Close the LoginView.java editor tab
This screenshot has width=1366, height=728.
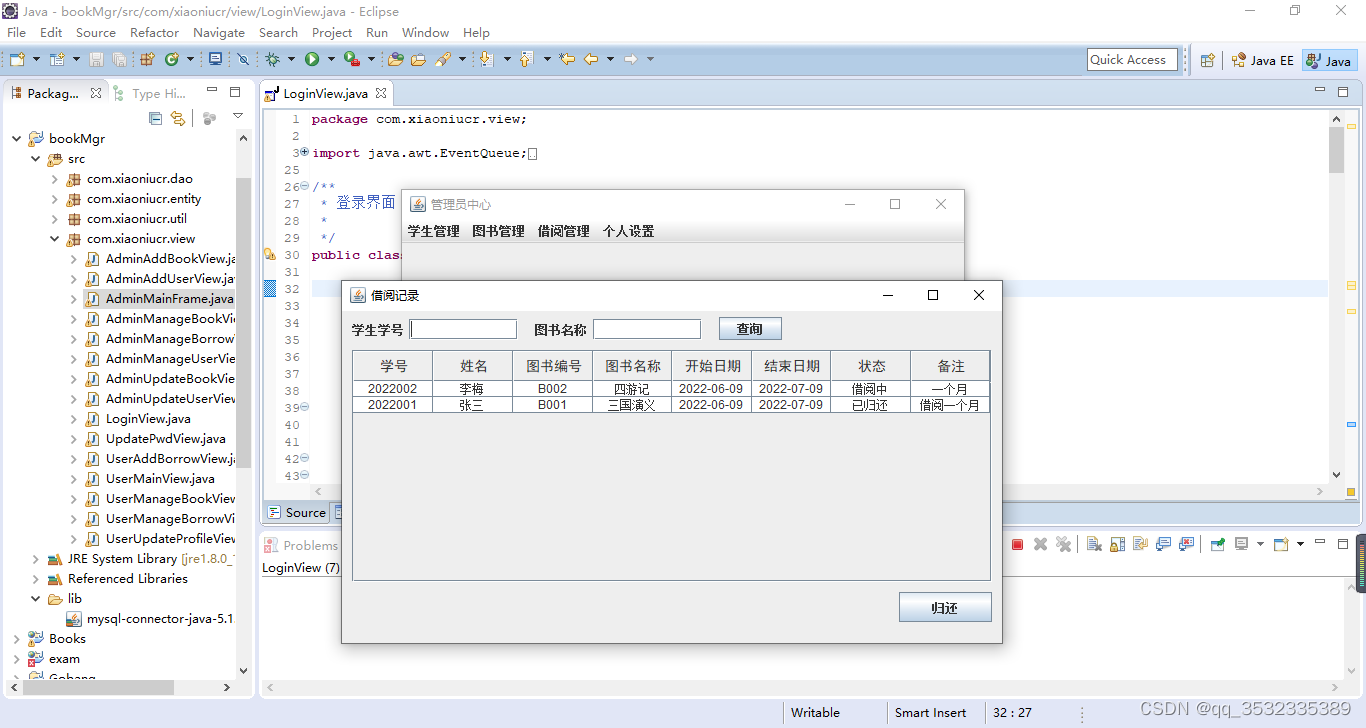click(x=381, y=93)
